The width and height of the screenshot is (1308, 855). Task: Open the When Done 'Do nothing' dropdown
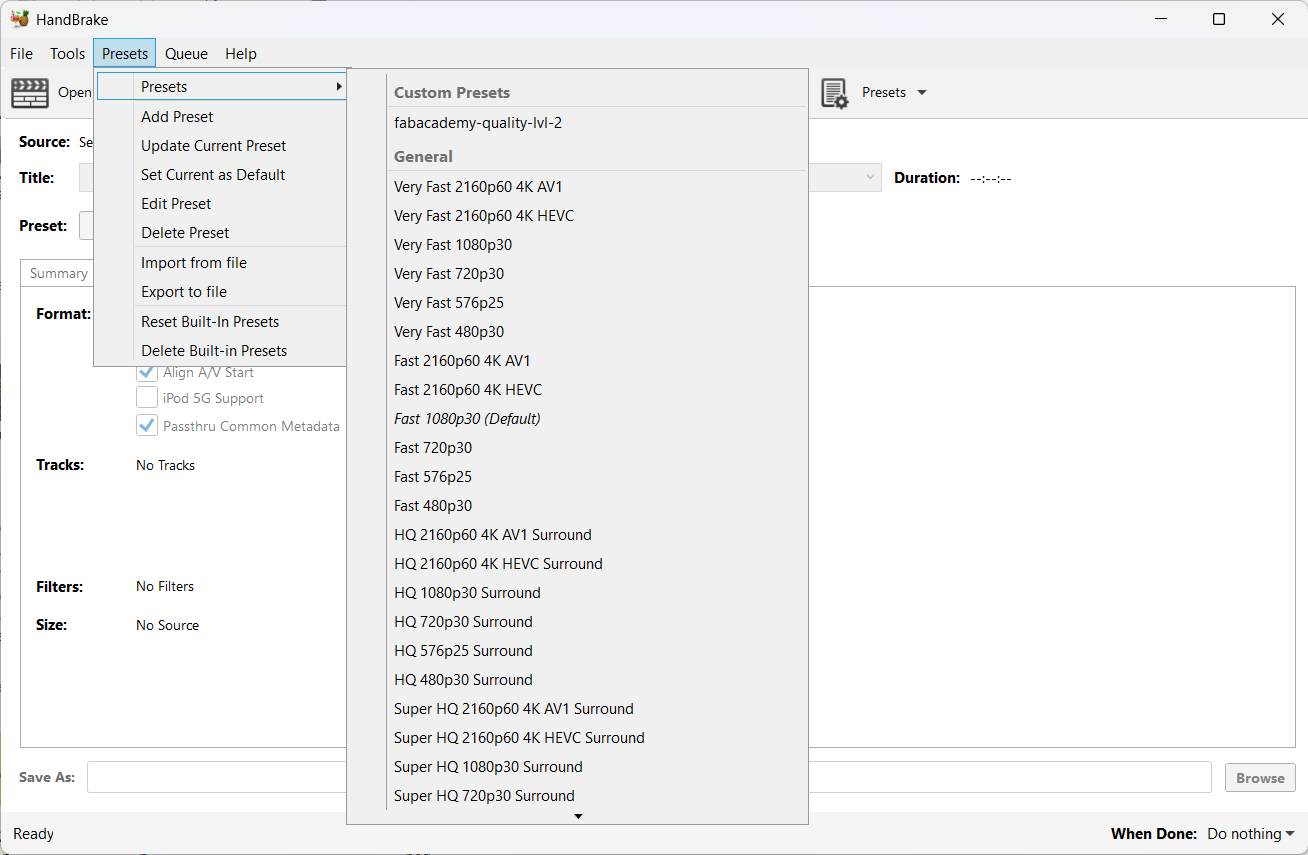[x=1250, y=834]
